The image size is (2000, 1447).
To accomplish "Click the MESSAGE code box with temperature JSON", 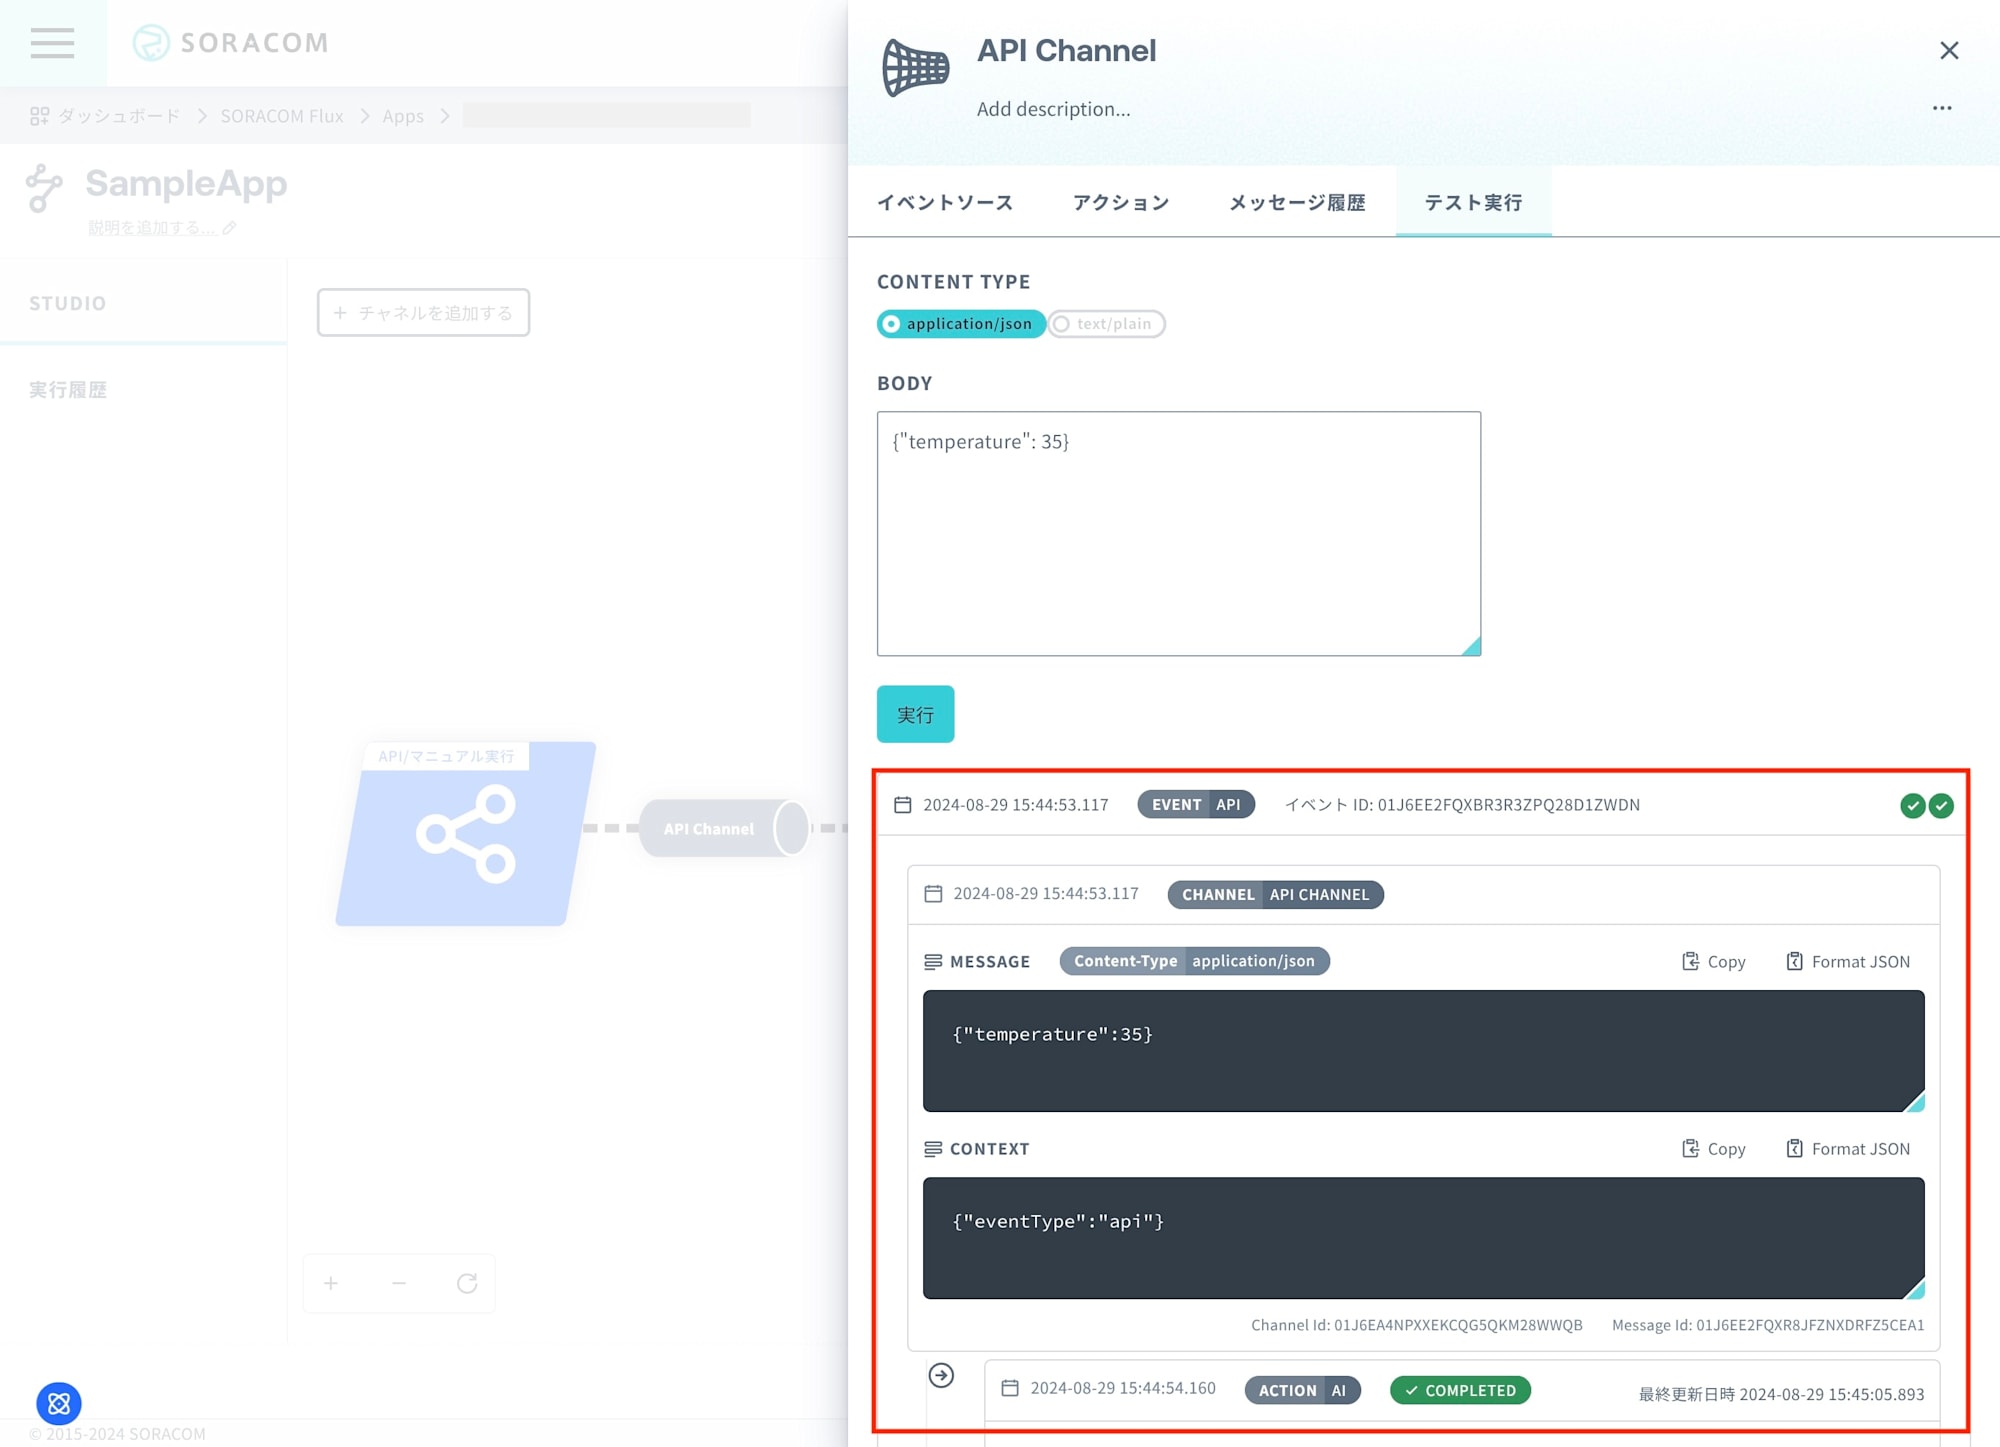I will 1423,1051.
